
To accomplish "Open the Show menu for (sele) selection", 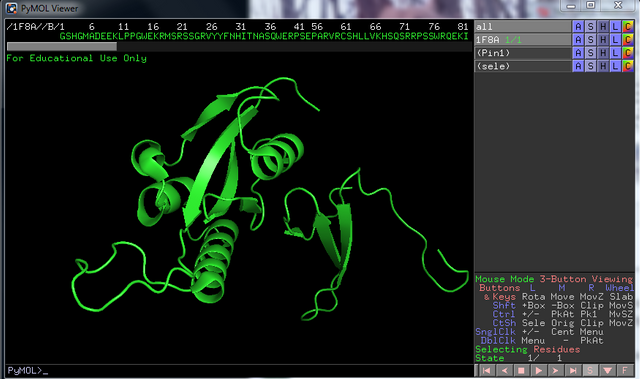I will 590,66.
